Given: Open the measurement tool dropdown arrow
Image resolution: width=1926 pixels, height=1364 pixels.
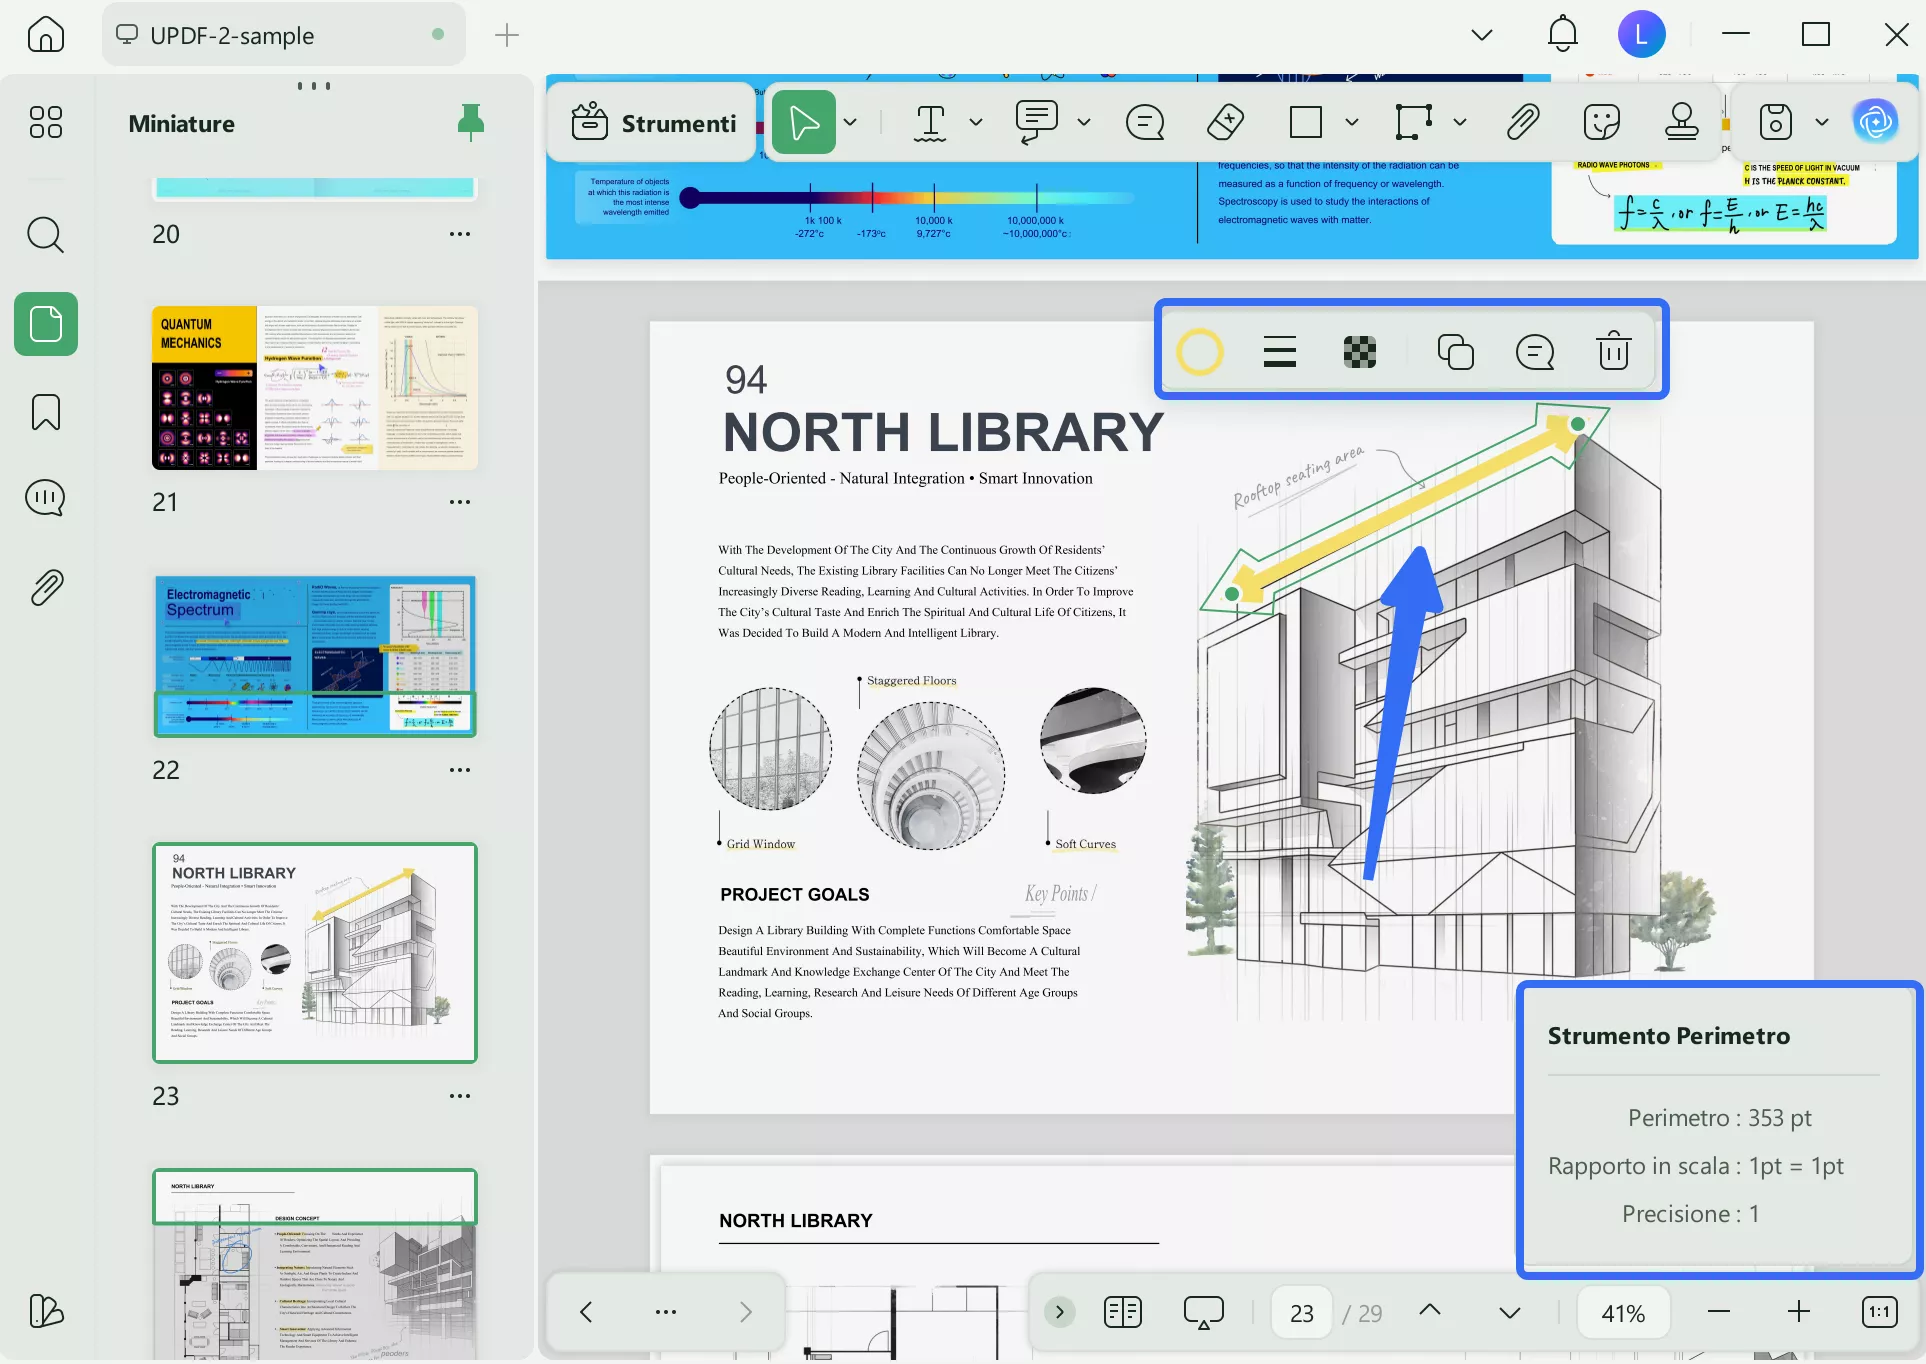Looking at the screenshot, I should [1460, 122].
